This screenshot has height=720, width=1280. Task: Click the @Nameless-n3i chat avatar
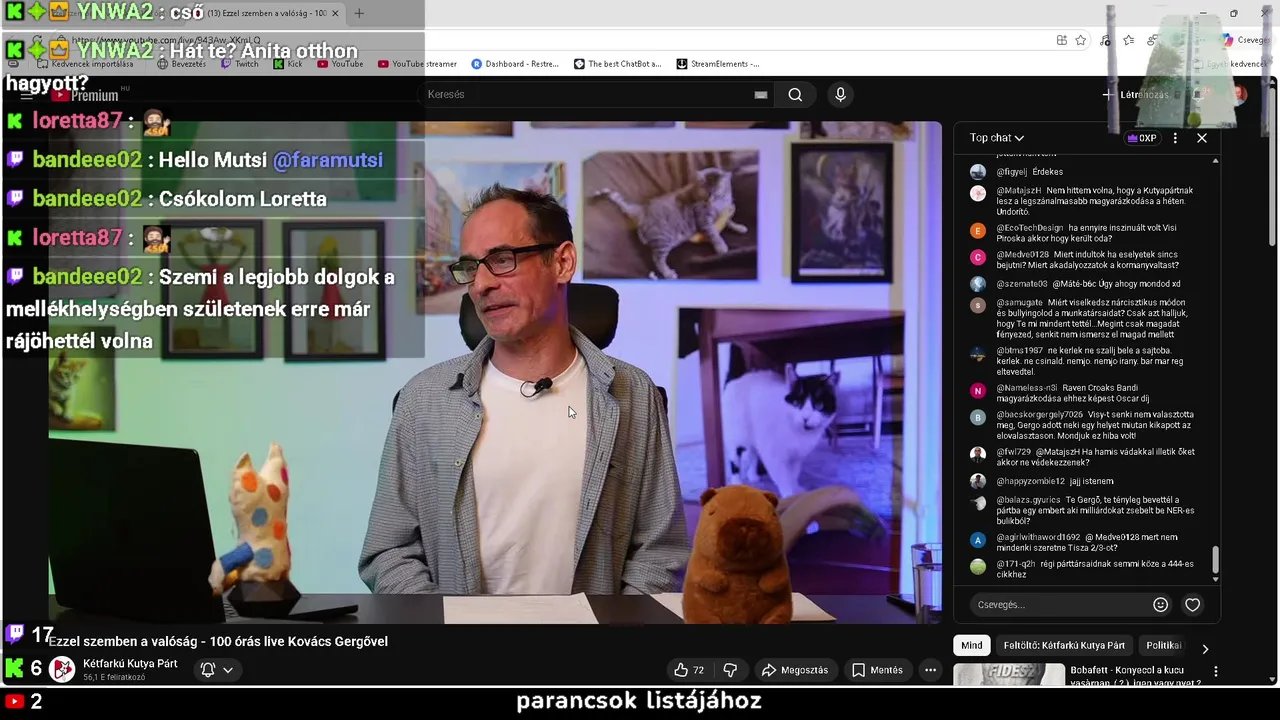(978, 390)
